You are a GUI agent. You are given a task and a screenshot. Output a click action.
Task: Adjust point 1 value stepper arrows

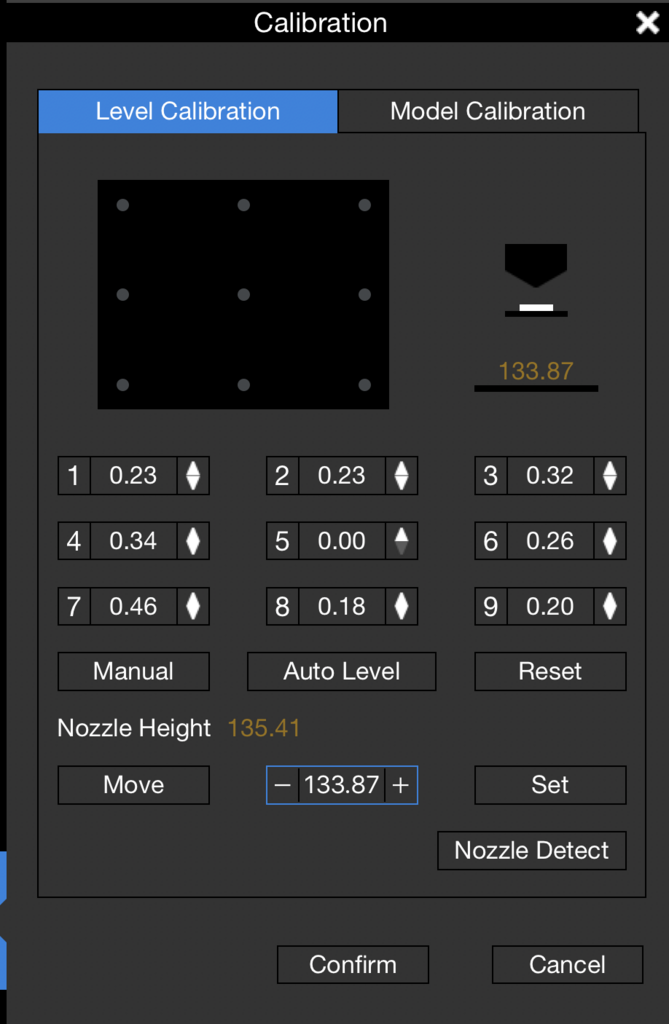[193, 475]
